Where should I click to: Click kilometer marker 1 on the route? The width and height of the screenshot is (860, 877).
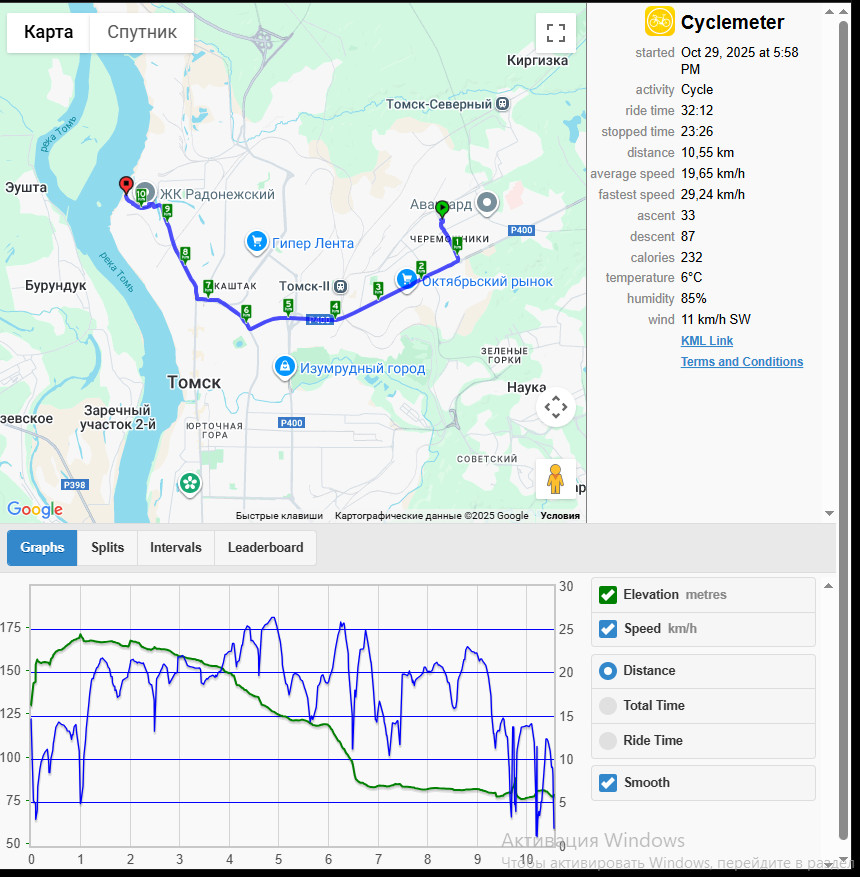coord(457,243)
